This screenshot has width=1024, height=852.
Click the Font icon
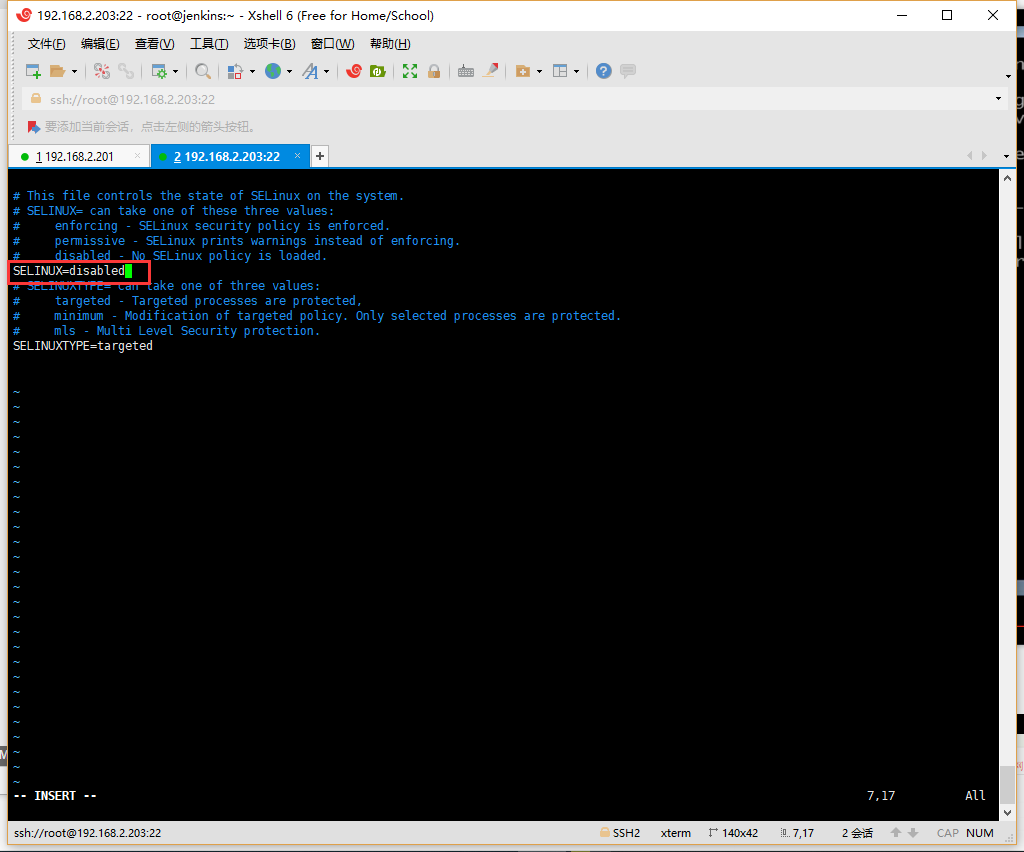coord(310,71)
